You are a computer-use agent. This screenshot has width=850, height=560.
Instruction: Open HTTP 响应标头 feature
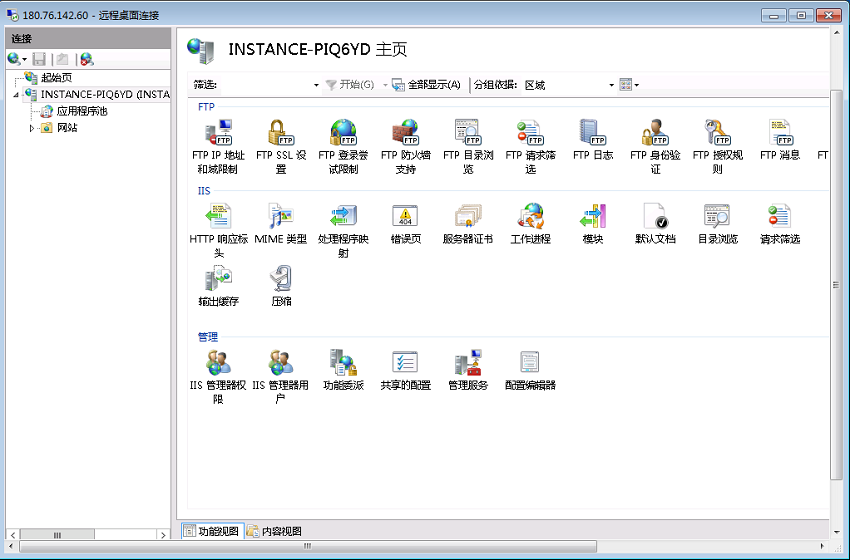[218, 231]
